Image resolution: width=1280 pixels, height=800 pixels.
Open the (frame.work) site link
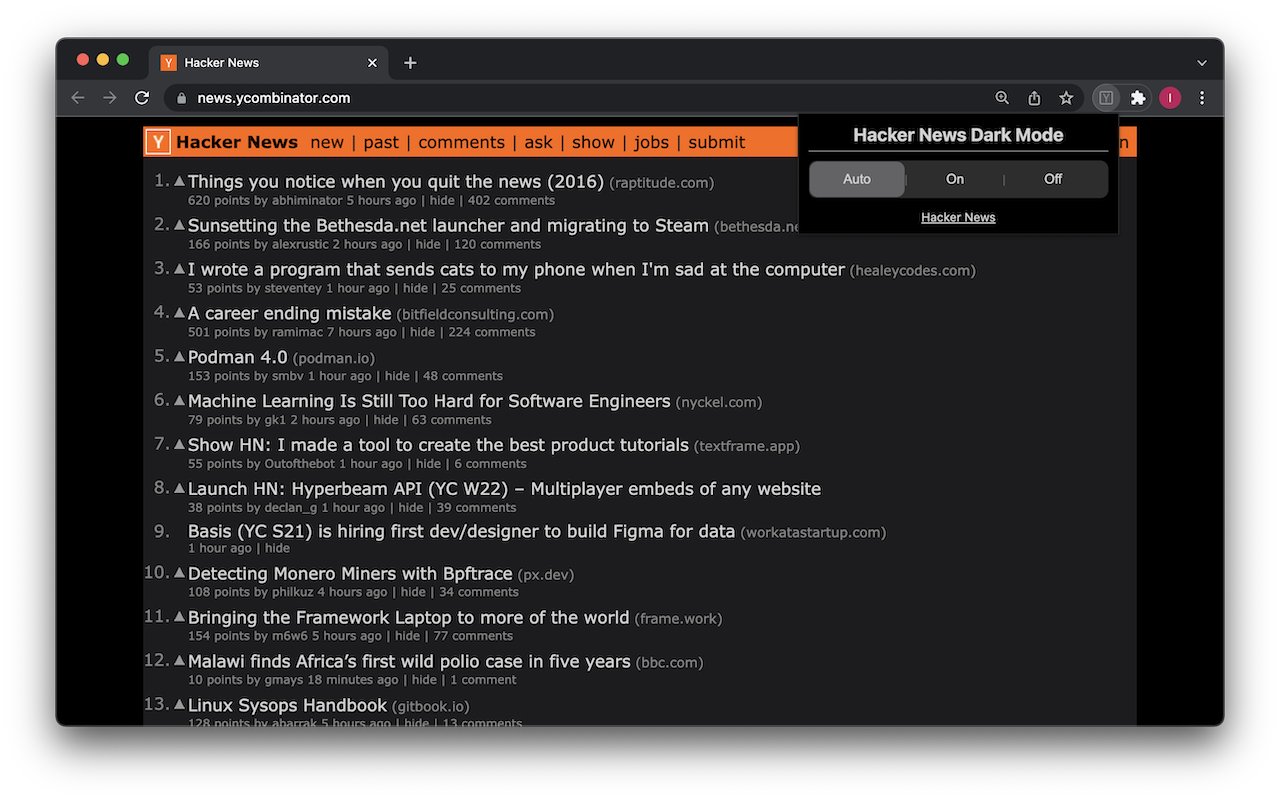(x=678, y=618)
